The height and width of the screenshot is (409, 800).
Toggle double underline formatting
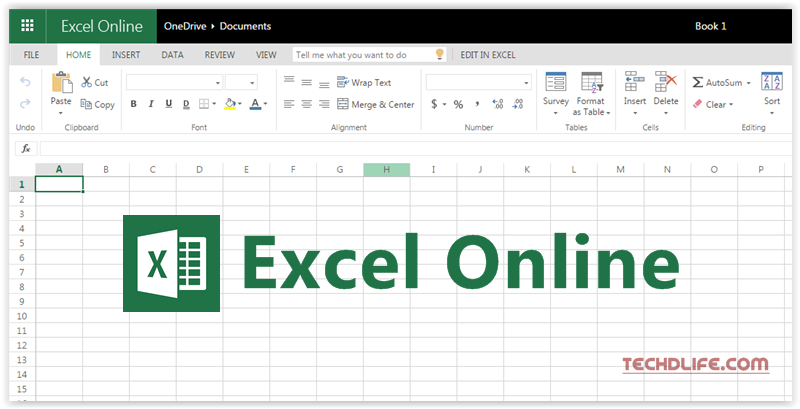186,104
